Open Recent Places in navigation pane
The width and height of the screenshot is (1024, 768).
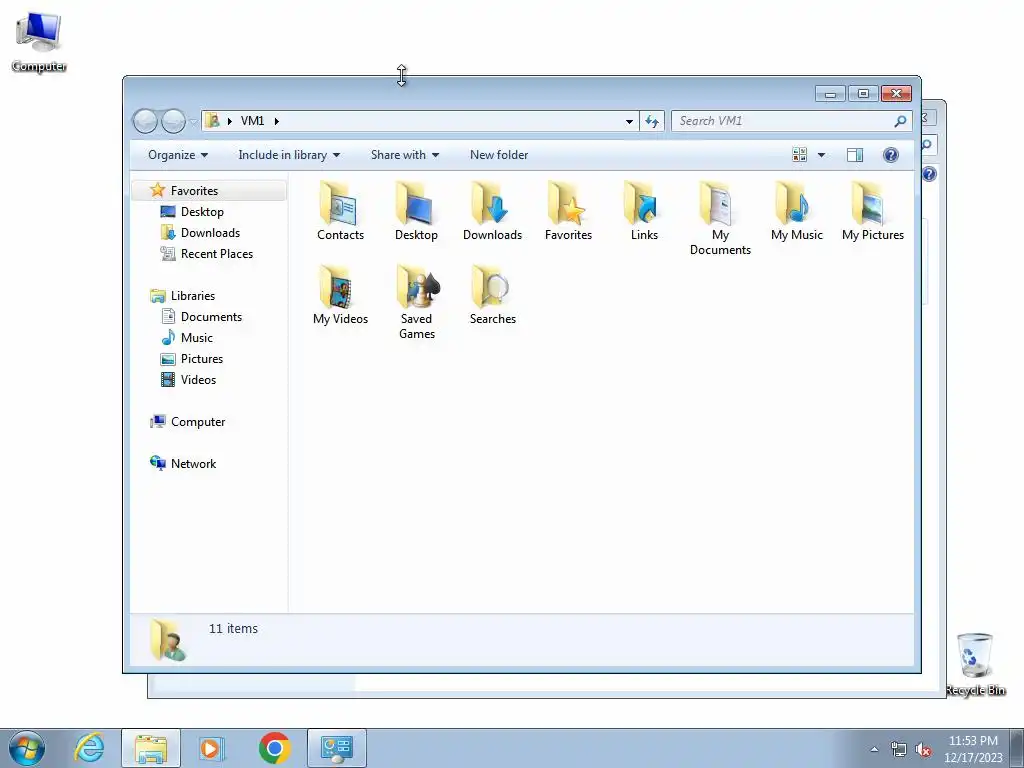(217, 253)
